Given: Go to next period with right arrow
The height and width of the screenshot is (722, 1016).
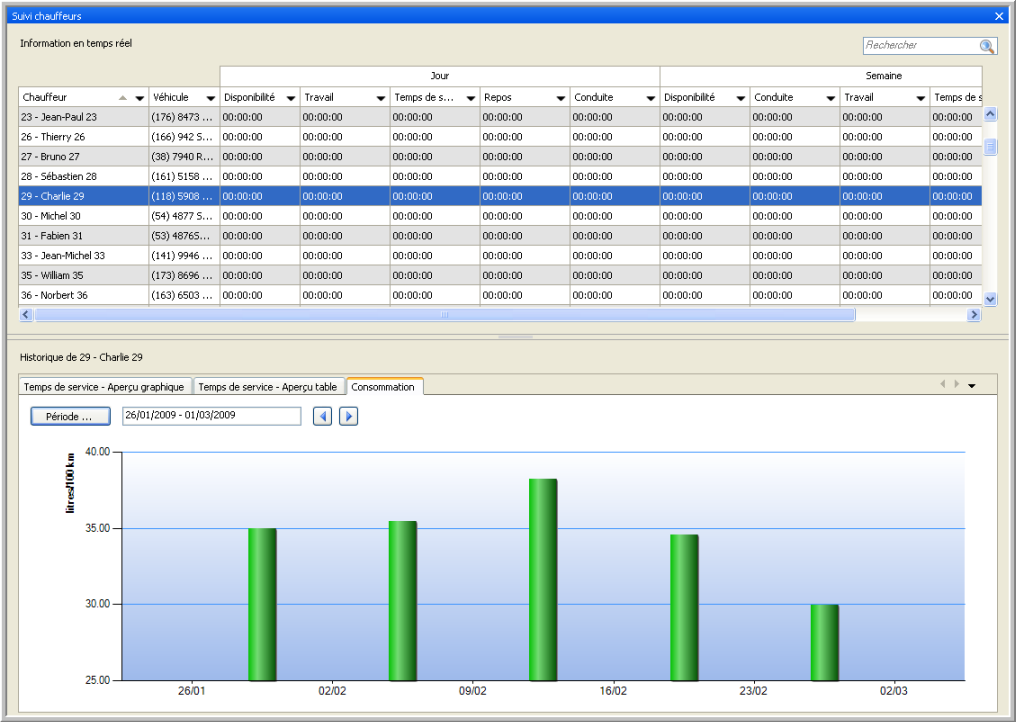Looking at the screenshot, I should pos(348,415).
